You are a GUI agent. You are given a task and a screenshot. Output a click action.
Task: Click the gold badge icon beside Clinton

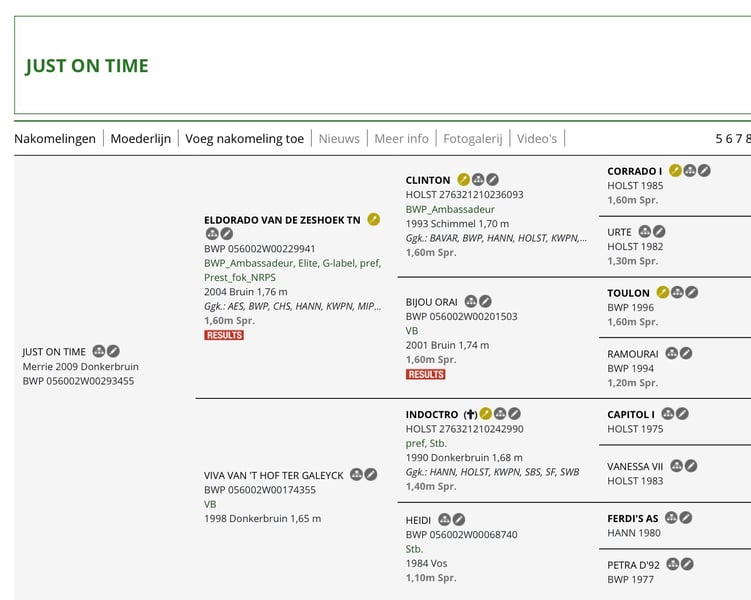point(464,180)
